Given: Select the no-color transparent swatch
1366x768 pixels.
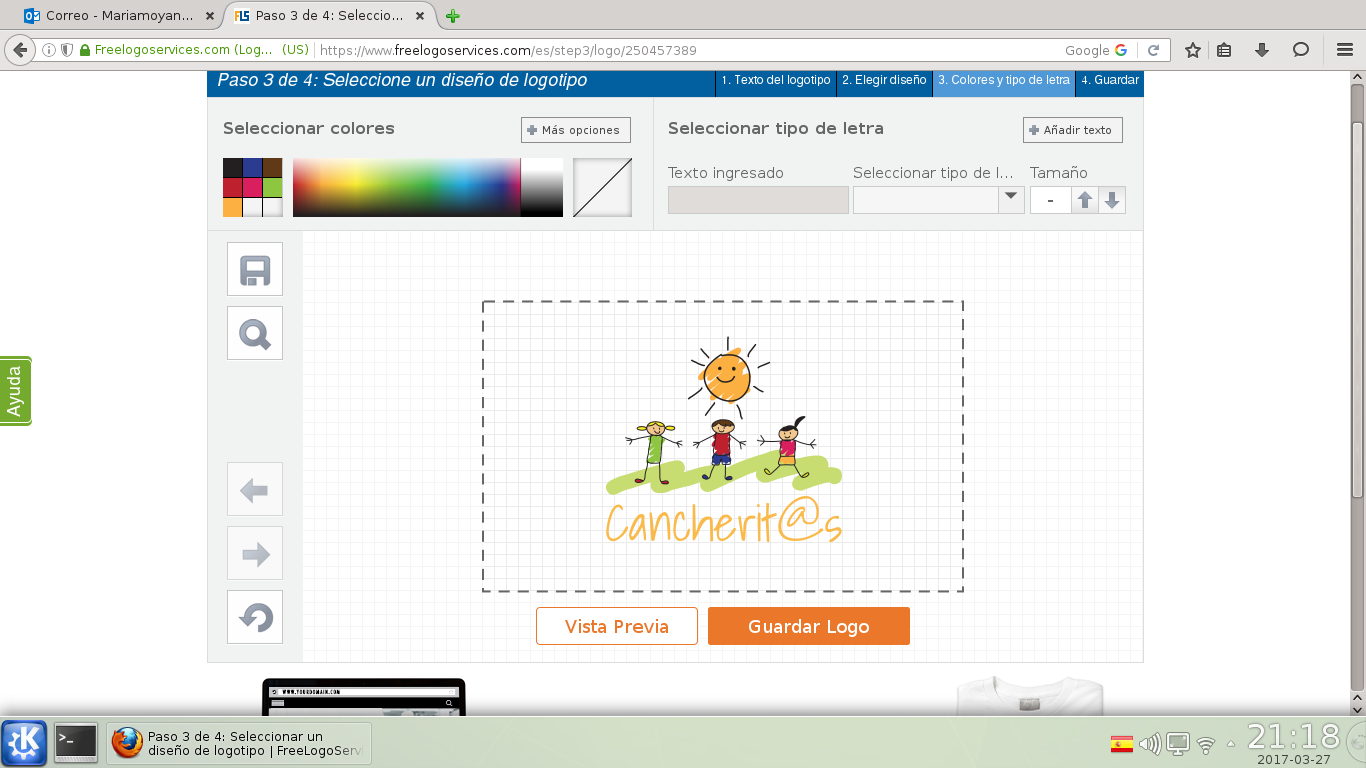Looking at the screenshot, I should pyautogui.click(x=602, y=187).
